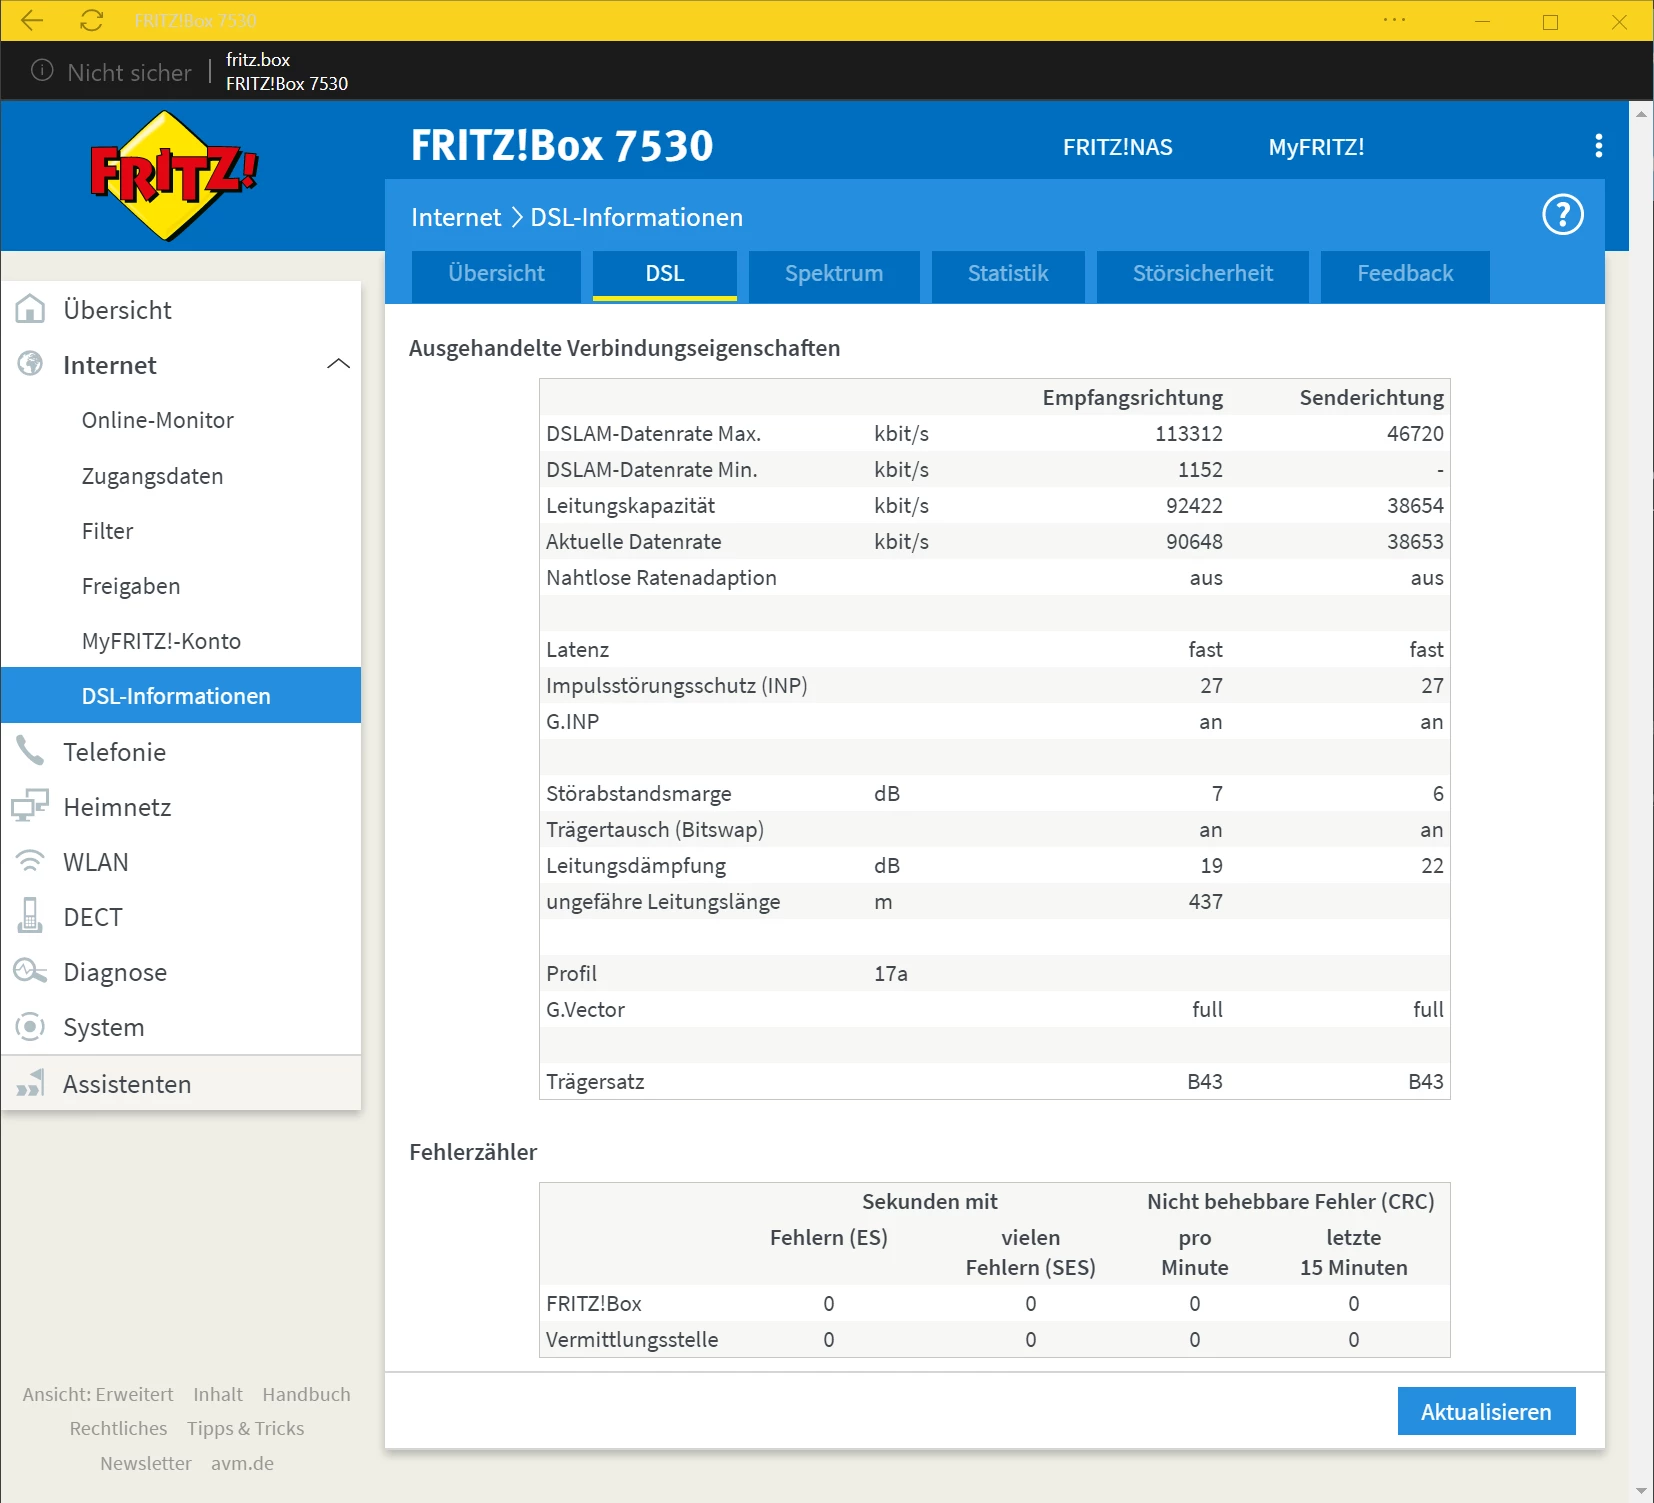This screenshot has height=1503, width=1654.
Task: Click the Trägersatz row label
Action: click(x=595, y=1081)
